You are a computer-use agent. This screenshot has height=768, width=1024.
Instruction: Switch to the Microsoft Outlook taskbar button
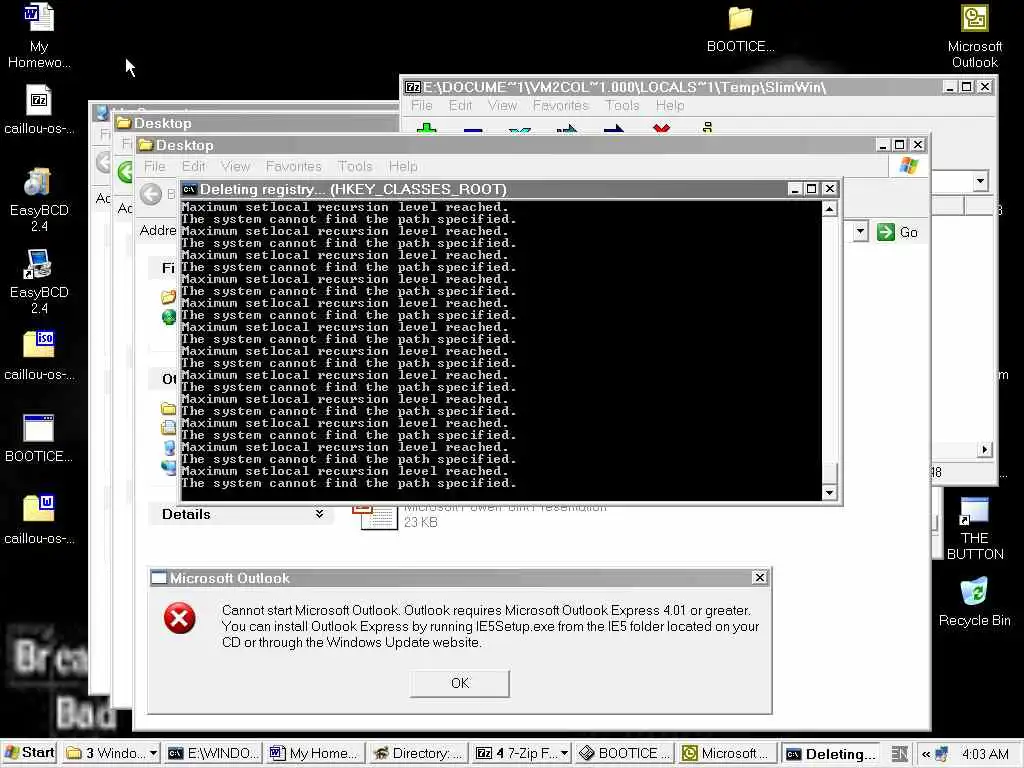727,754
